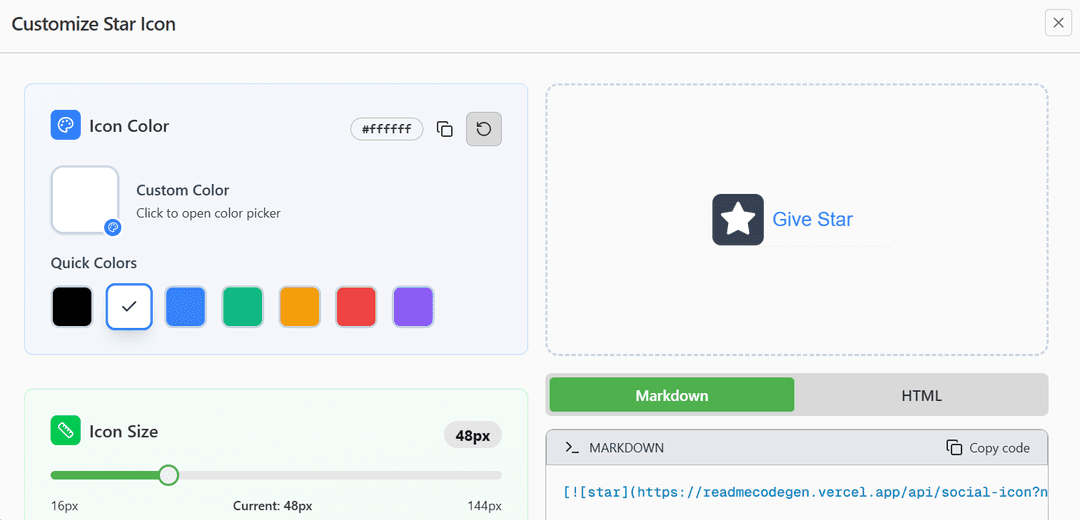1080x520 pixels.
Task: Click the icon size slider handle
Action: (169, 475)
